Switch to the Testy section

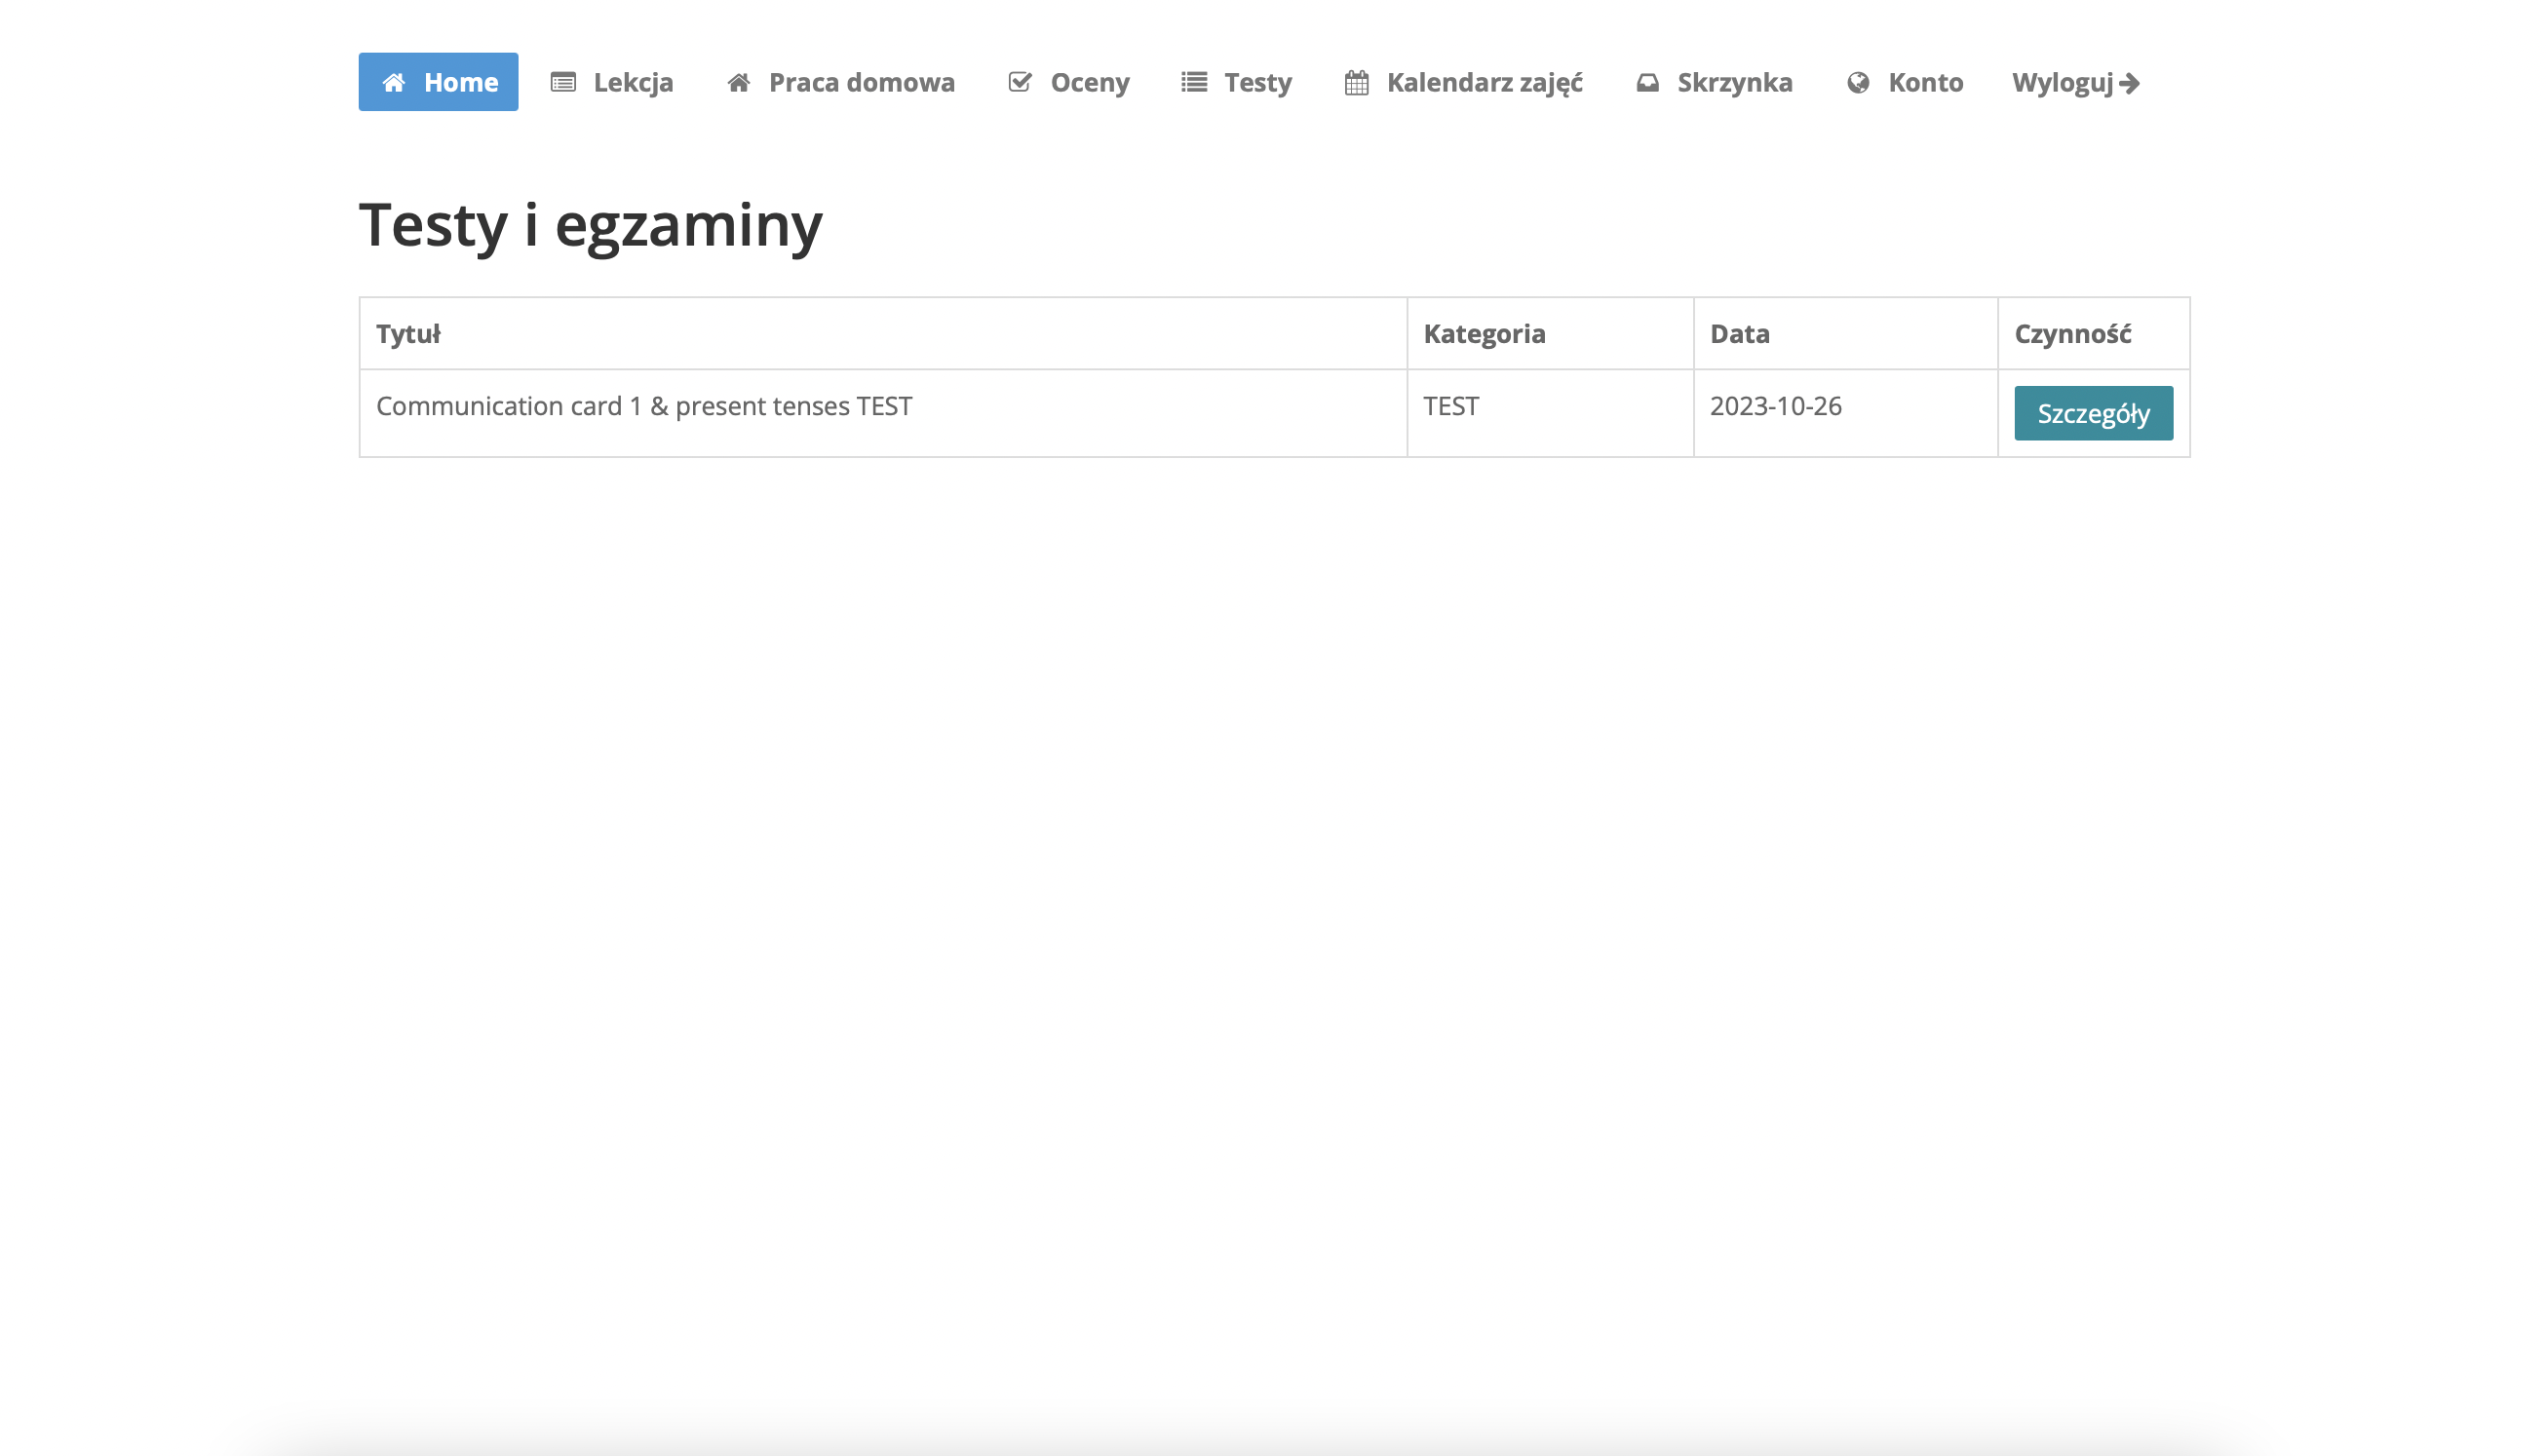[x=1258, y=82]
